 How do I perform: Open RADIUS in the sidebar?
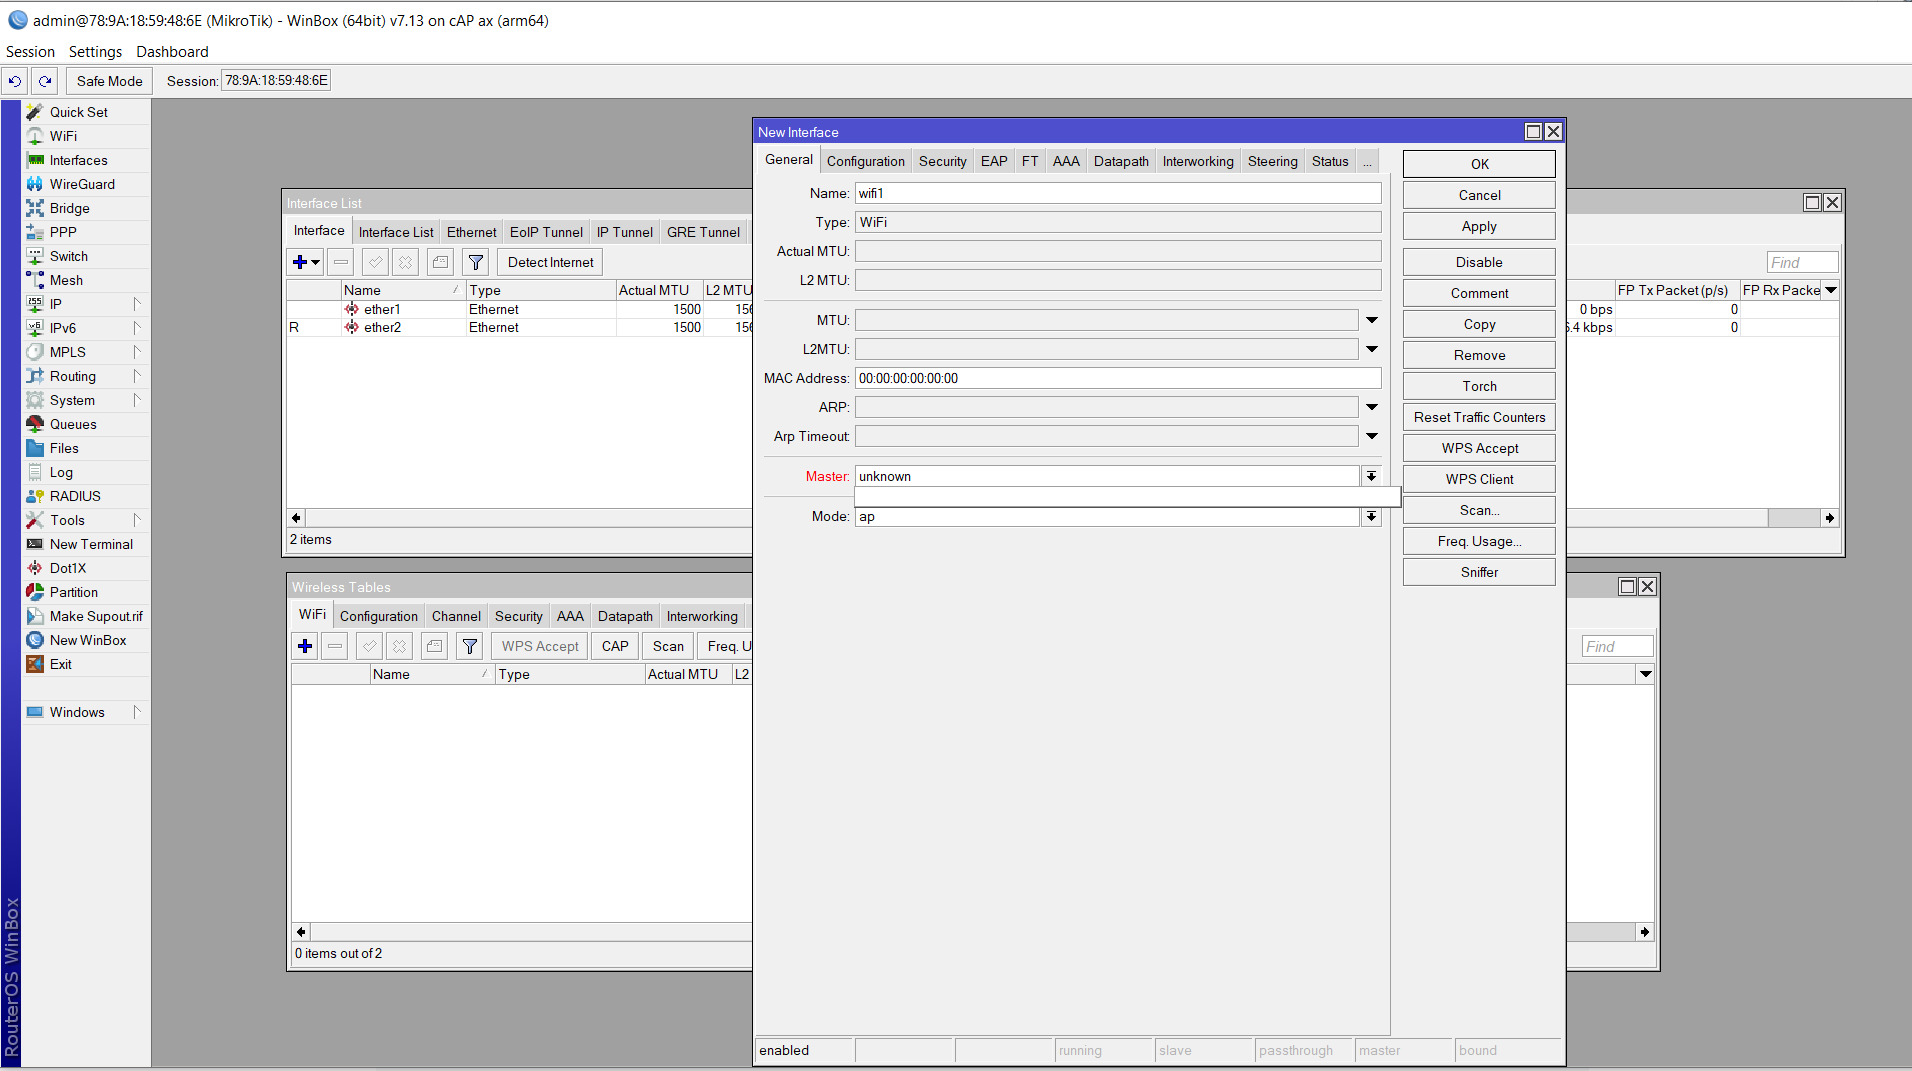point(75,496)
